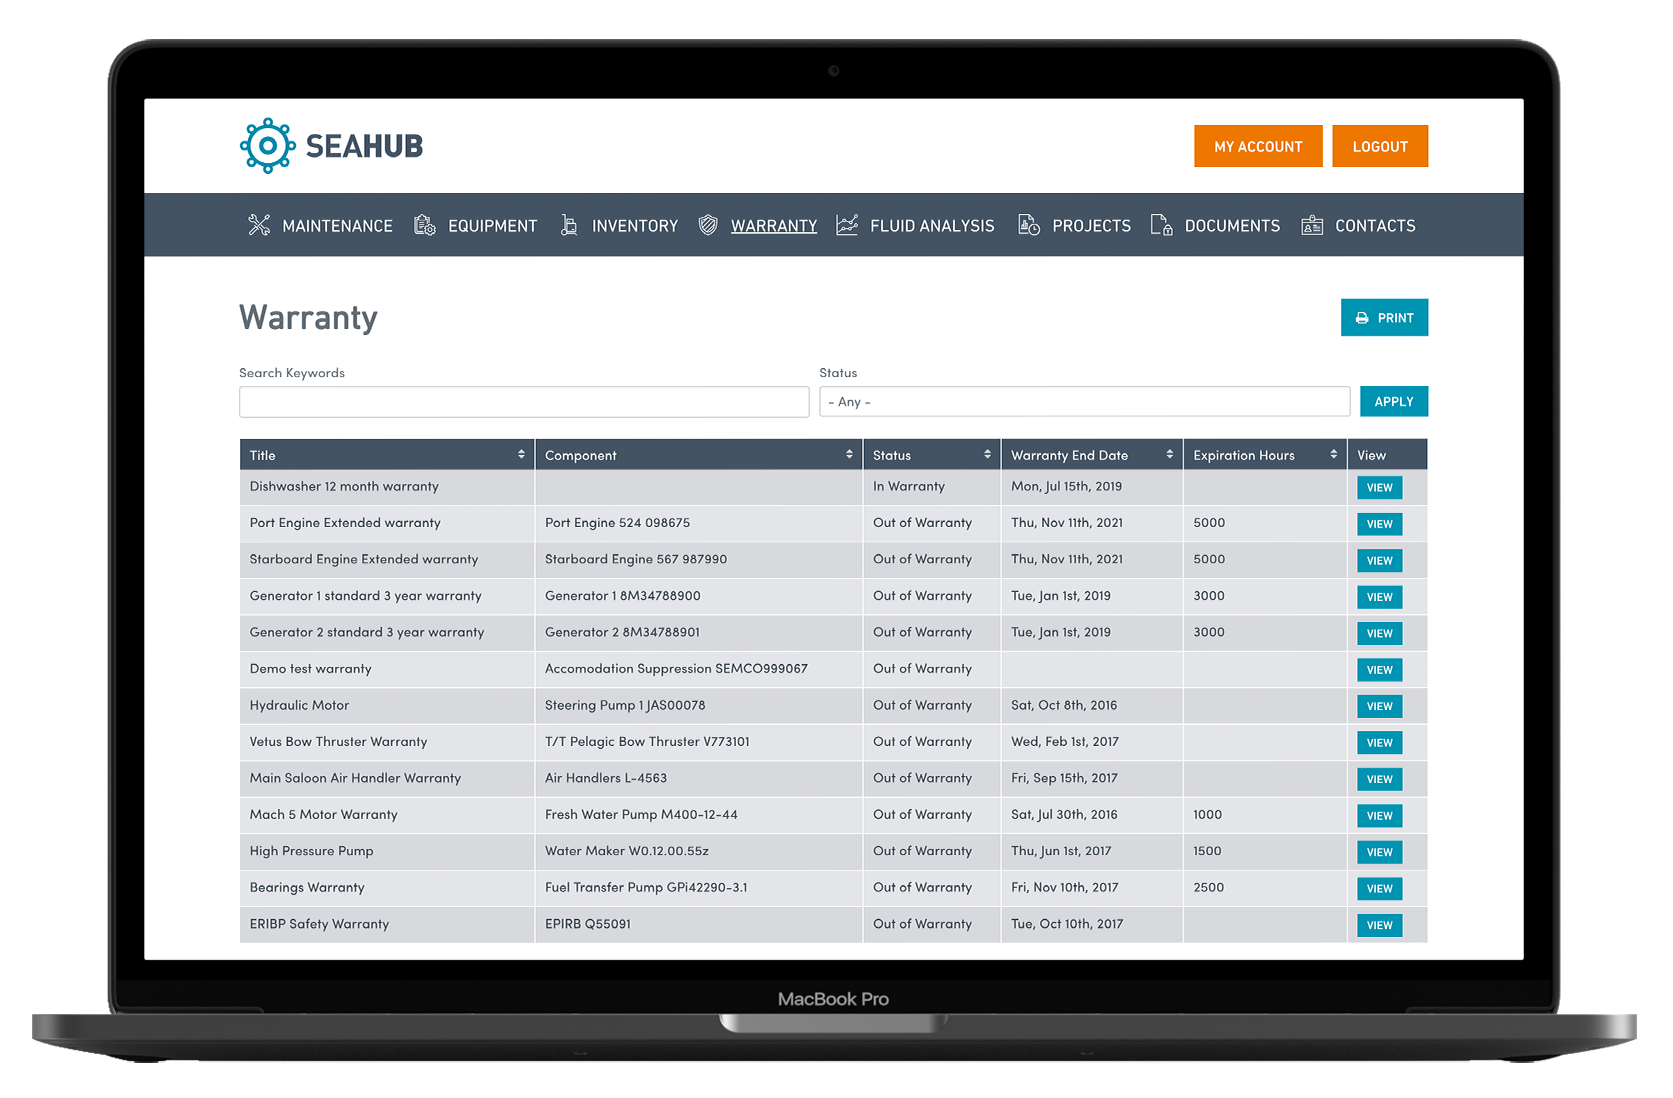Click the Logout button
The image size is (1673, 1098).
[x=1380, y=146]
